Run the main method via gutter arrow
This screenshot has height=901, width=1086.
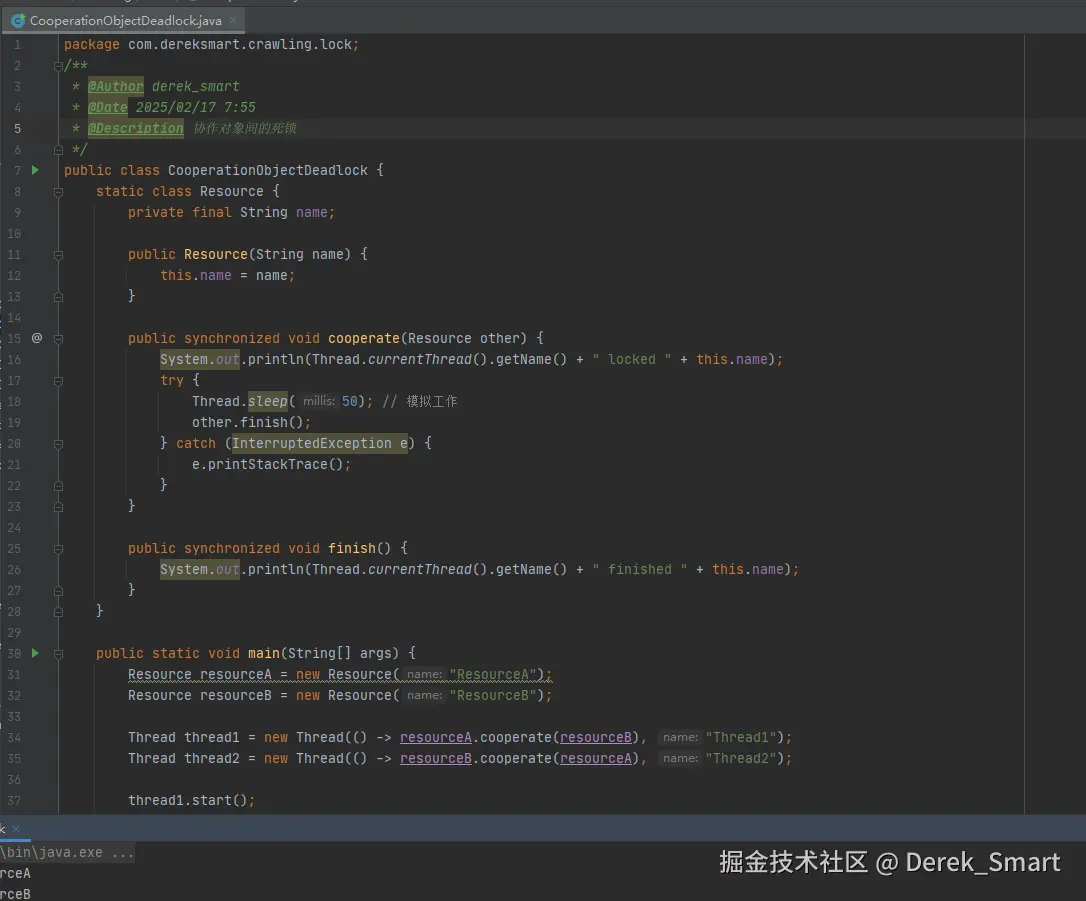click(x=33, y=653)
